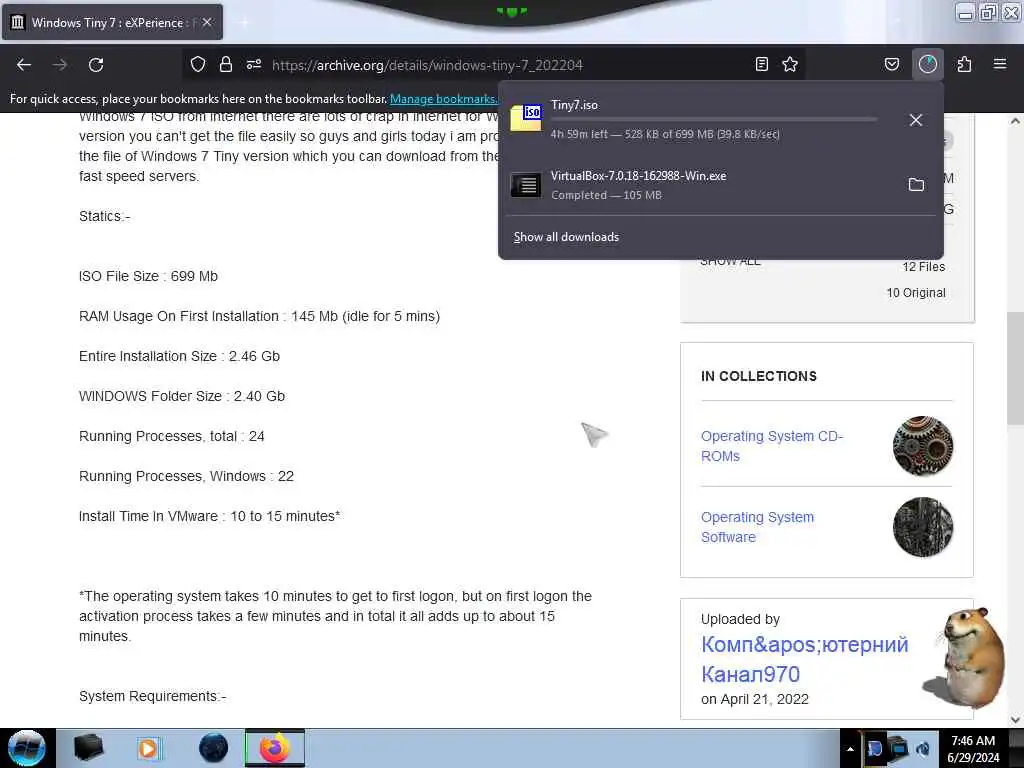Close the Windows Tiny 7 tab
Viewport: 1024px width, 768px height.
click(x=207, y=22)
